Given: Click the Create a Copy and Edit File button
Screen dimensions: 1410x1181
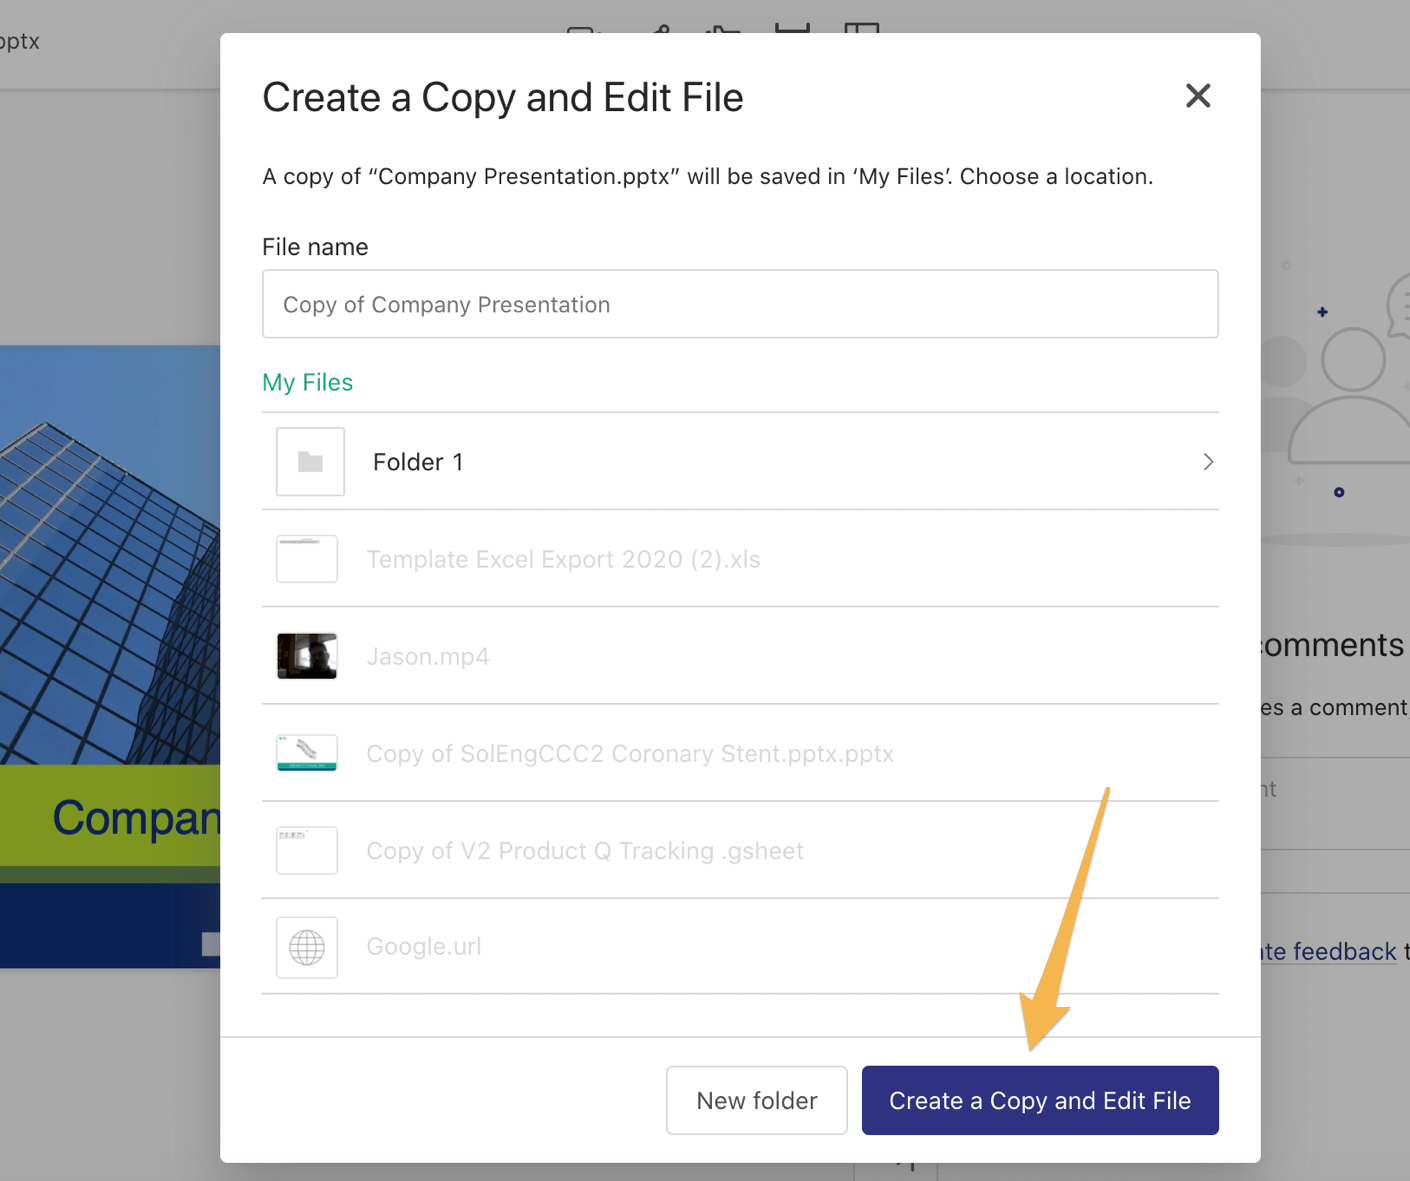Looking at the screenshot, I should click(x=1039, y=1100).
